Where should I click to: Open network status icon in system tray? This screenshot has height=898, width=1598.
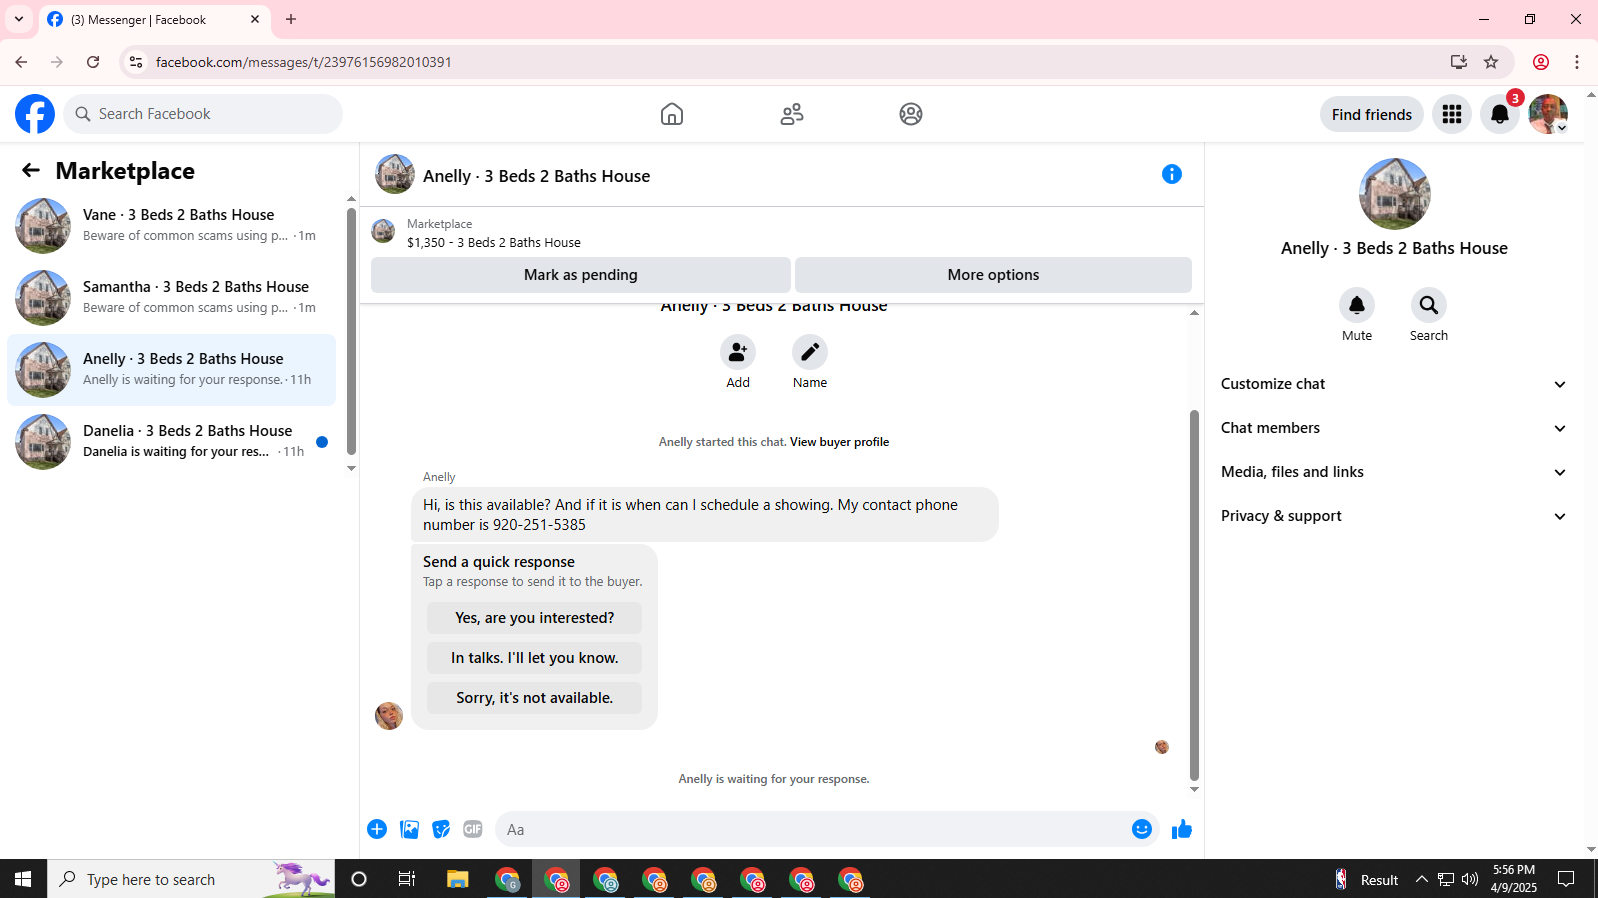pyautogui.click(x=1446, y=880)
